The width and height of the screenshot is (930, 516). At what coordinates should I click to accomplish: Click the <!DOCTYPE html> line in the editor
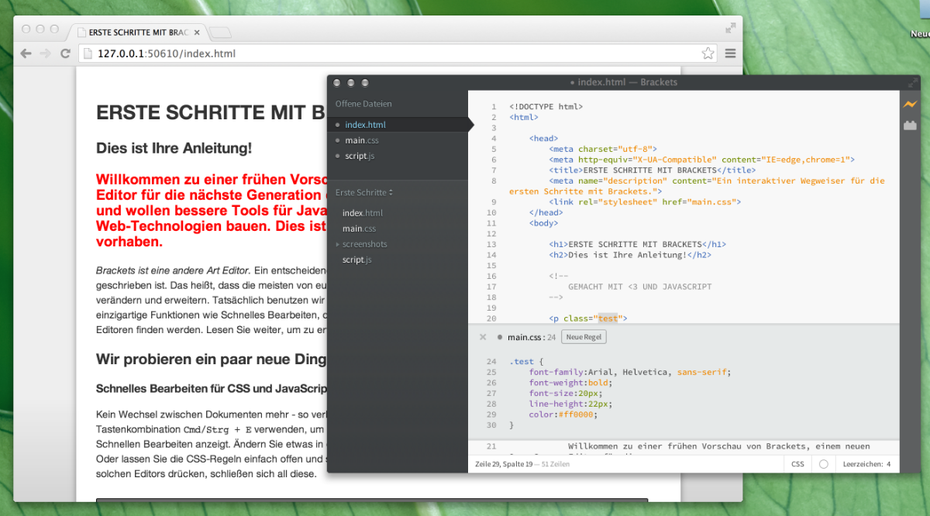point(546,107)
